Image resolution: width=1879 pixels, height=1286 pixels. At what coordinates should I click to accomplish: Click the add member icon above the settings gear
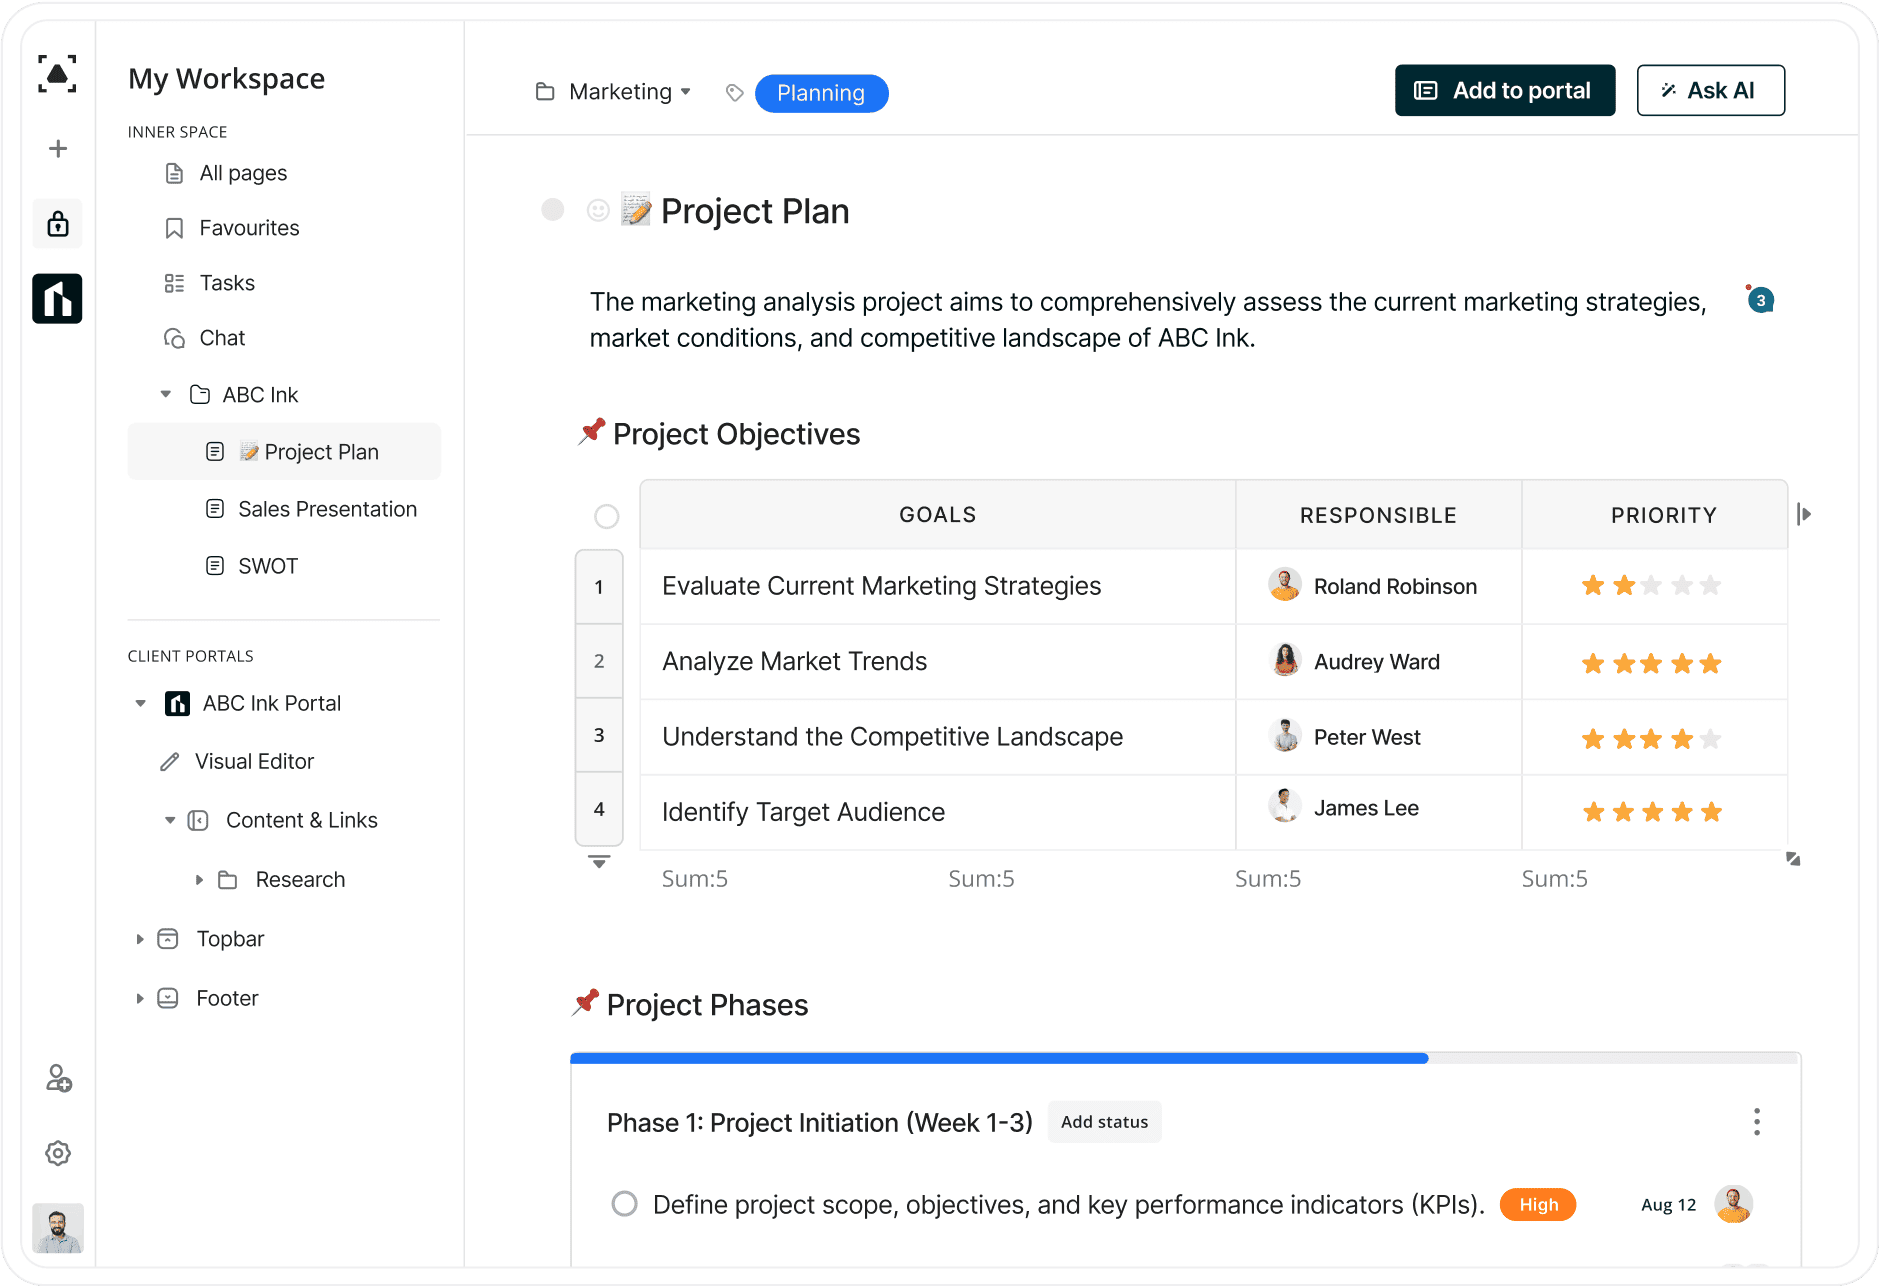click(57, 1079)
